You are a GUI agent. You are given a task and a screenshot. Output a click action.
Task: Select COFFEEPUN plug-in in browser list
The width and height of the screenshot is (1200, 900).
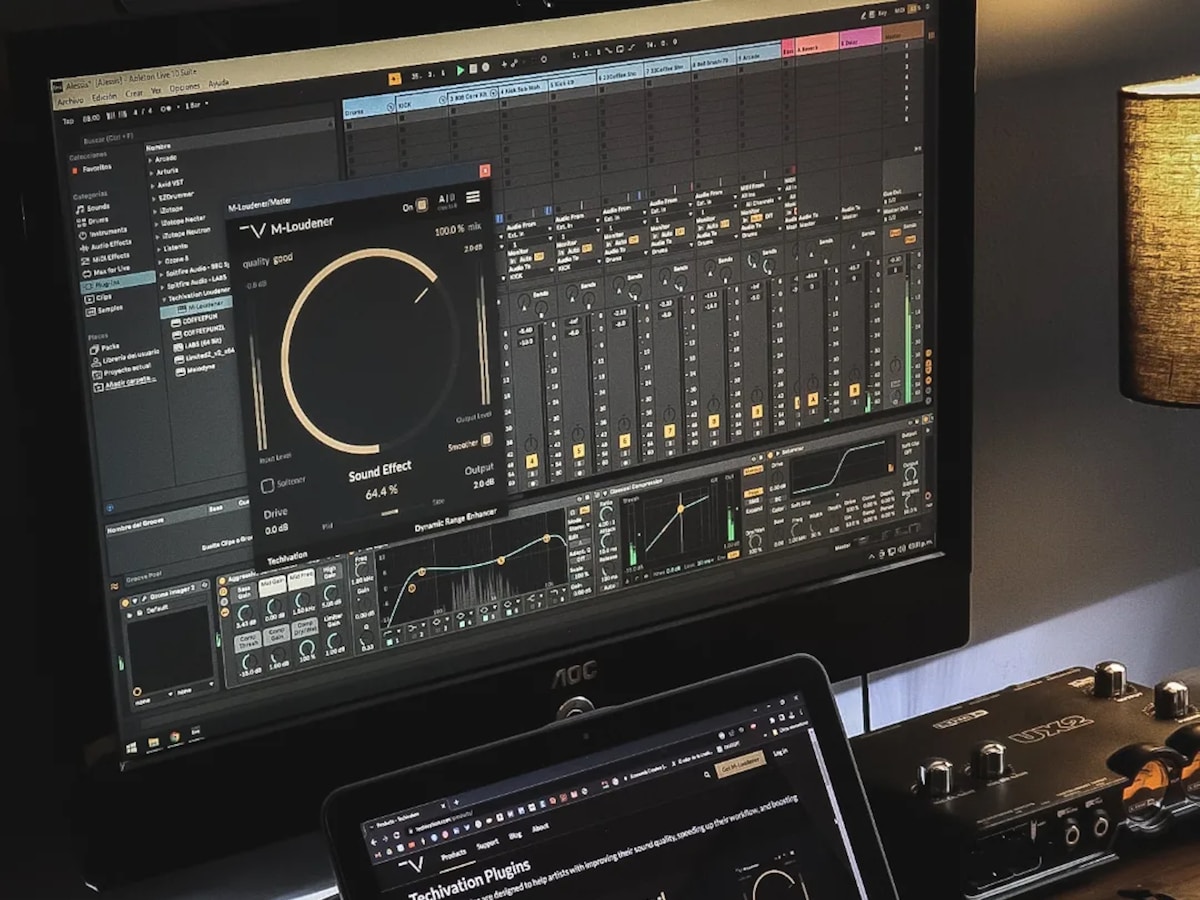click(x=195, y=321)
